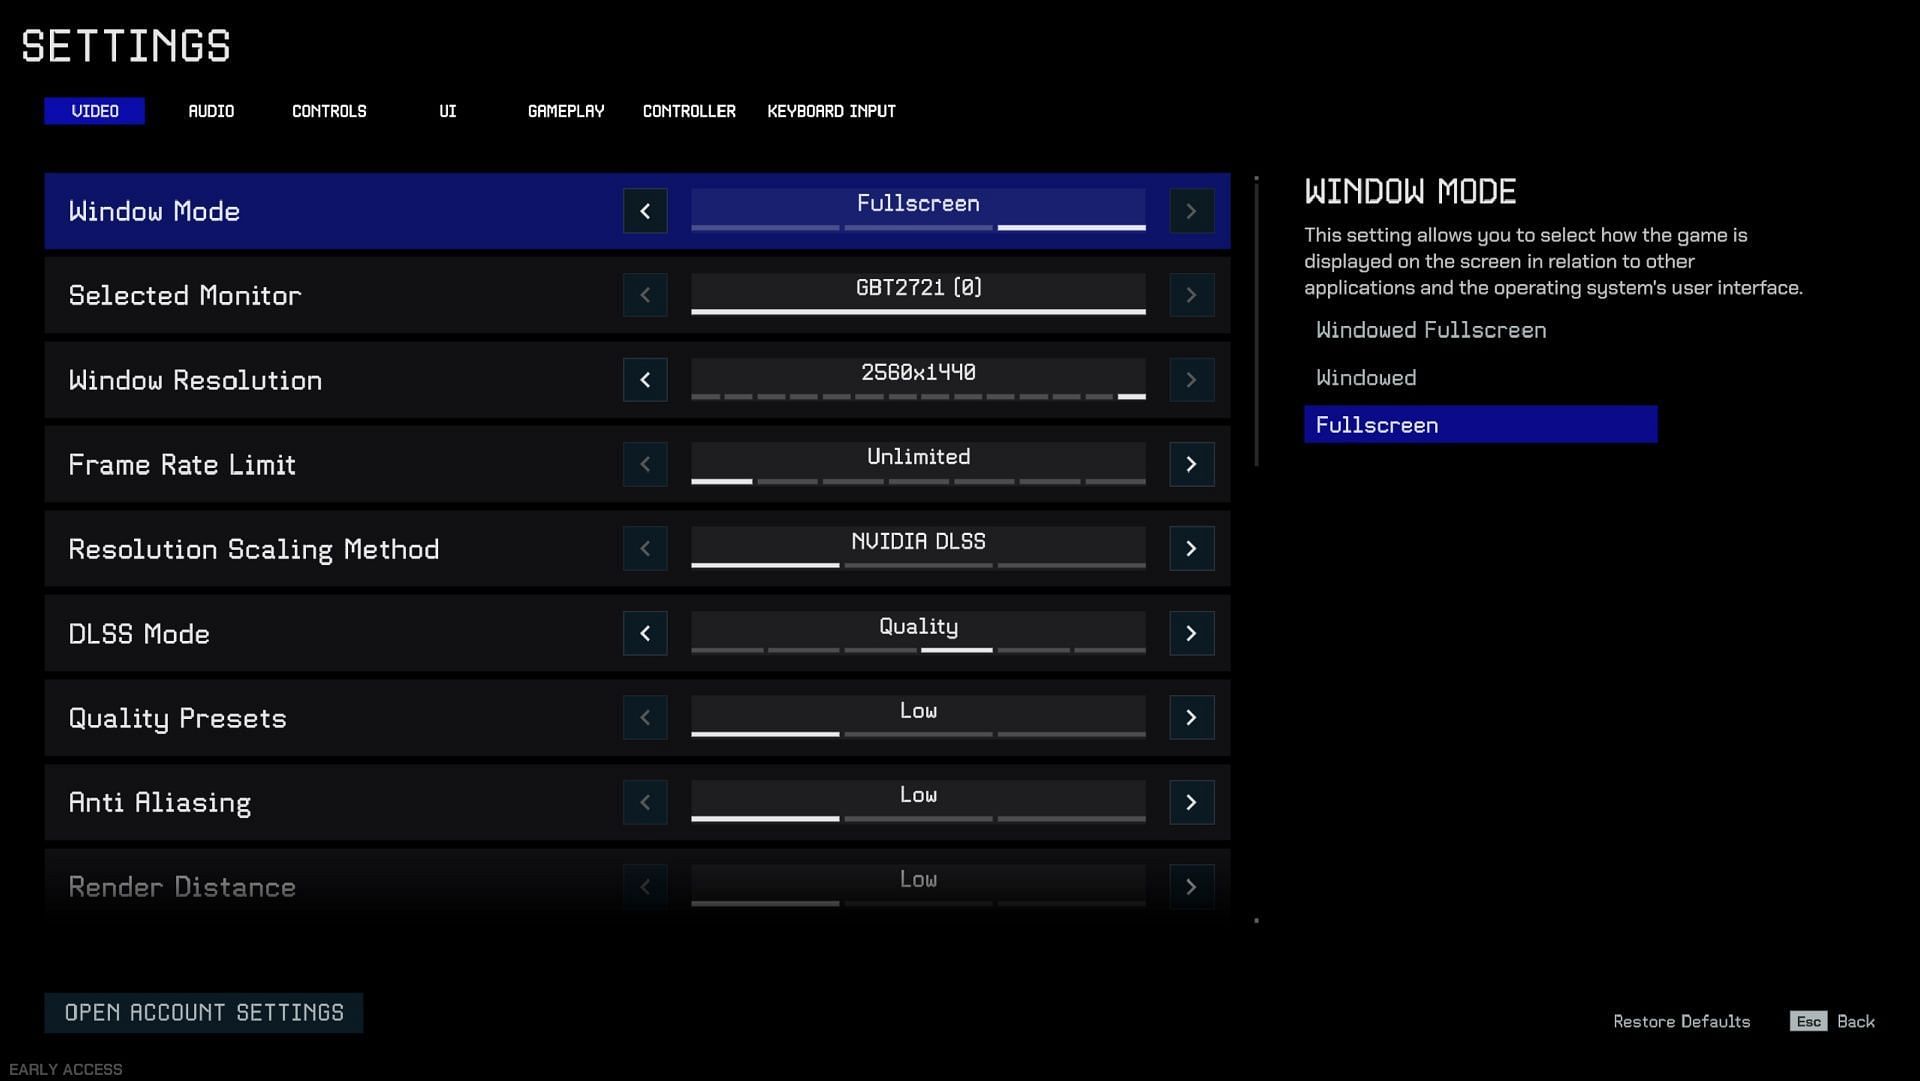Click the GAMEPLAY settings tab
The height and width of the screenshot is (1081, 1920).
point(566,111)
